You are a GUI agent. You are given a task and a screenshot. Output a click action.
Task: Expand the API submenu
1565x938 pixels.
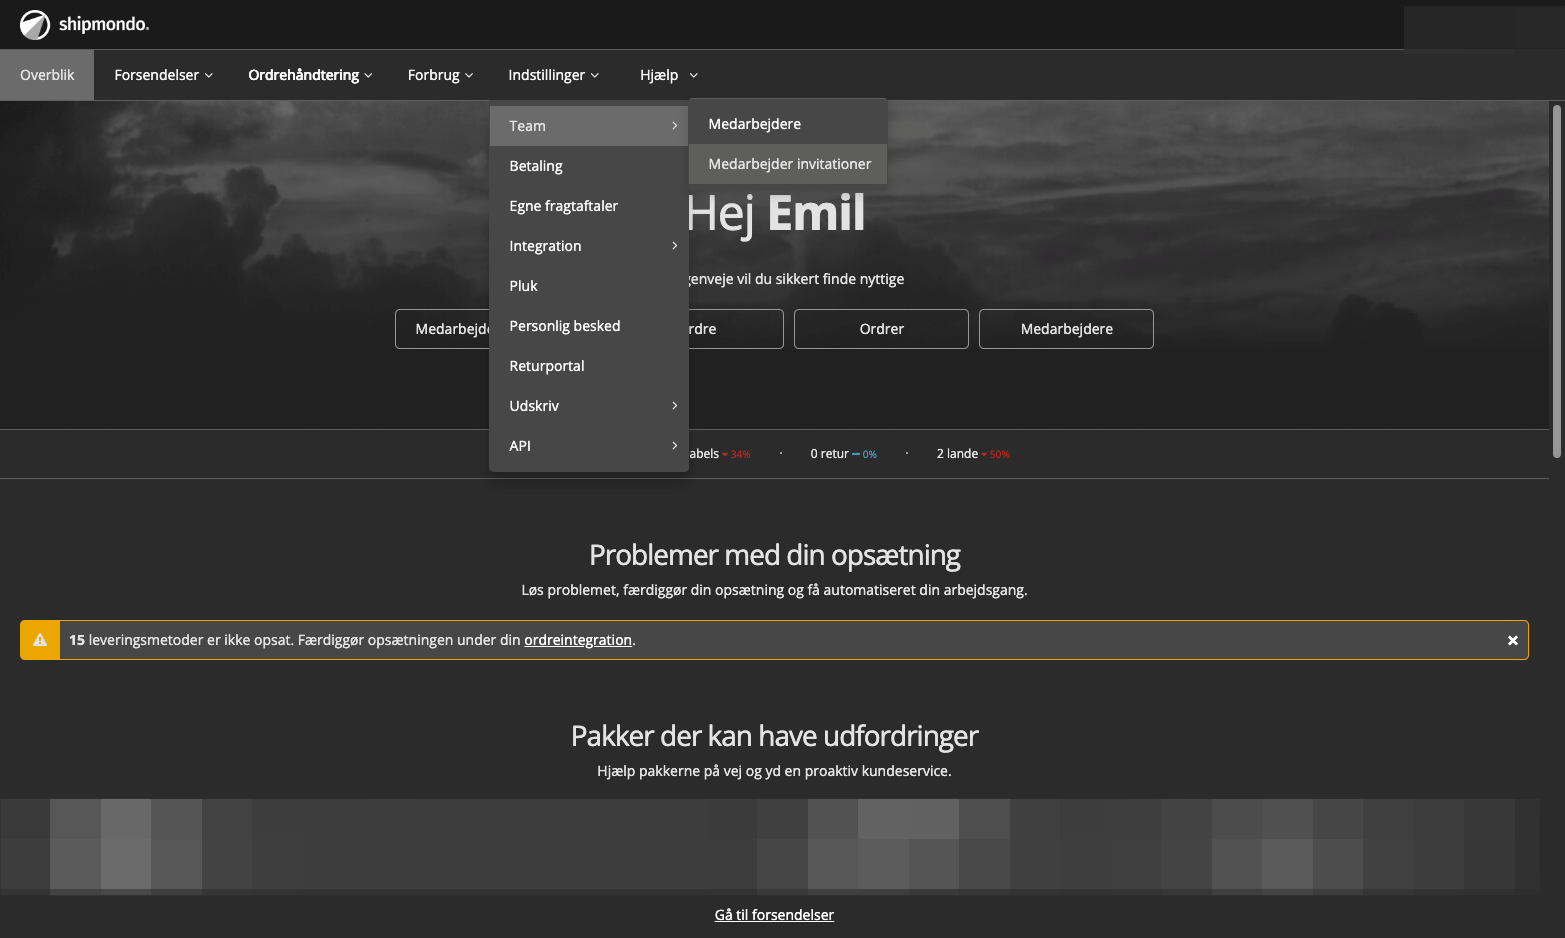[x=589, y=446]
